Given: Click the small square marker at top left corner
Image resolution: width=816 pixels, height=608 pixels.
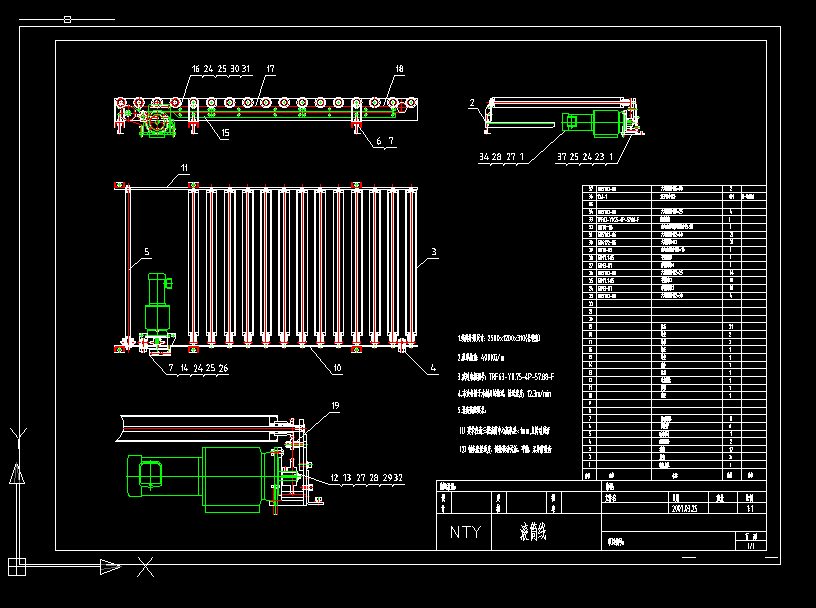Looking at the screenshot, I should [68, 18].
